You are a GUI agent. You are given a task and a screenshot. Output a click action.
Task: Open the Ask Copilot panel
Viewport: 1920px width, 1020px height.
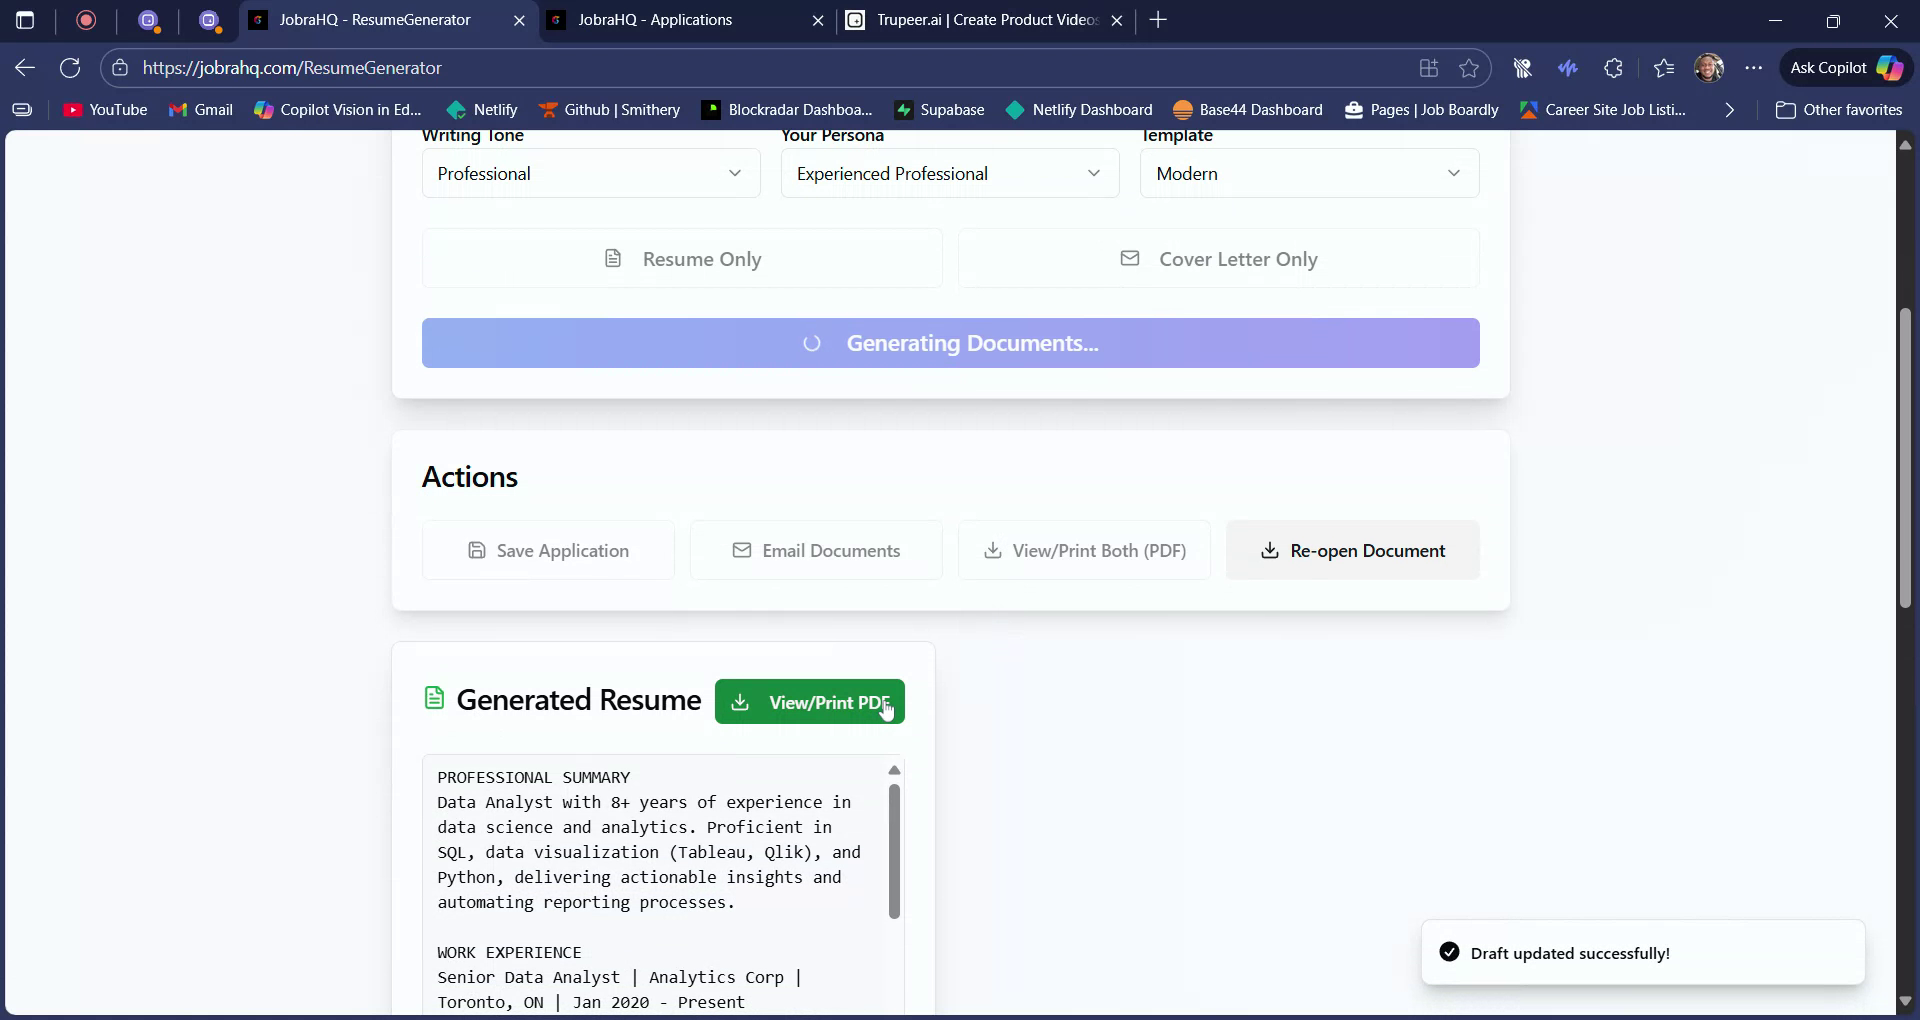(x=1843, y=67)
